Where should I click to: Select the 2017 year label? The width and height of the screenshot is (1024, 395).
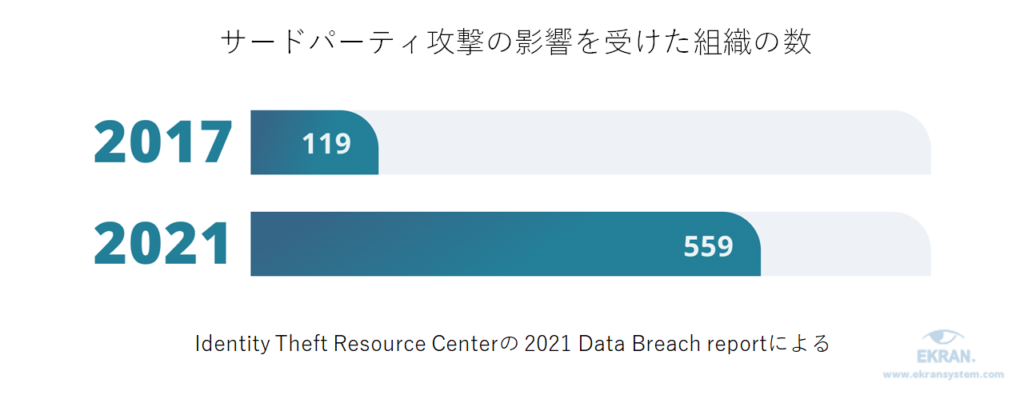[x=163, y=142]
